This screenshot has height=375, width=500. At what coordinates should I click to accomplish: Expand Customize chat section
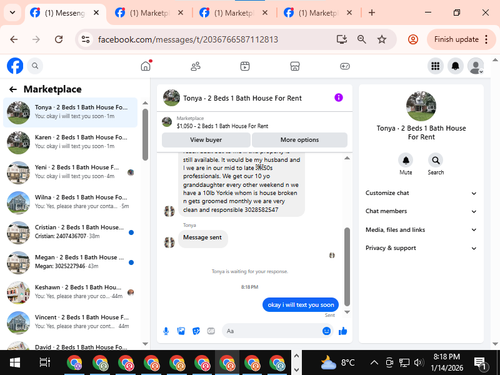(421, 193)
